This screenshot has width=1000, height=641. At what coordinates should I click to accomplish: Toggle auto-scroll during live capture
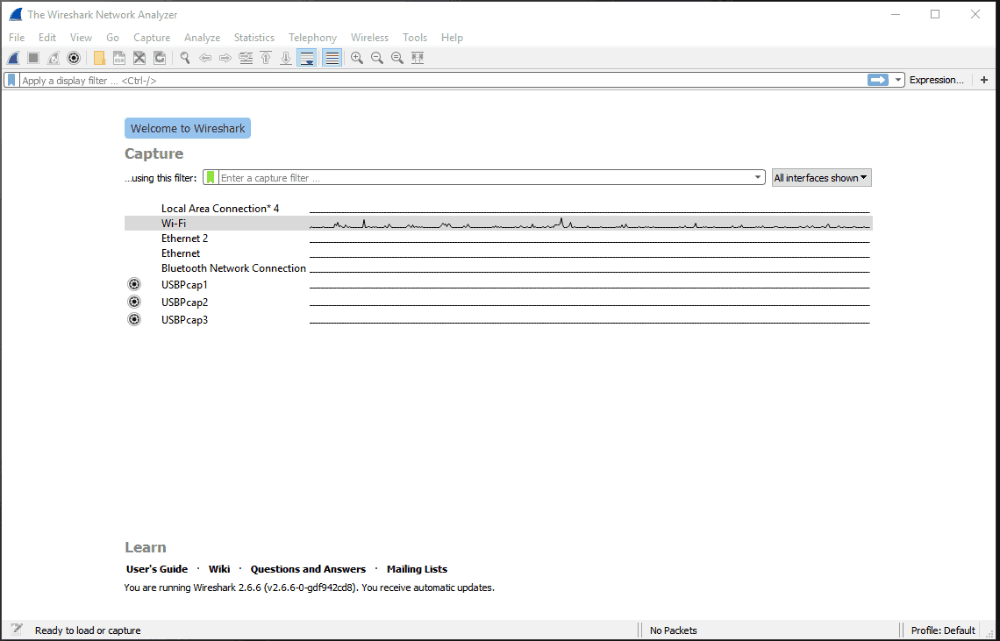coord(307,58)
